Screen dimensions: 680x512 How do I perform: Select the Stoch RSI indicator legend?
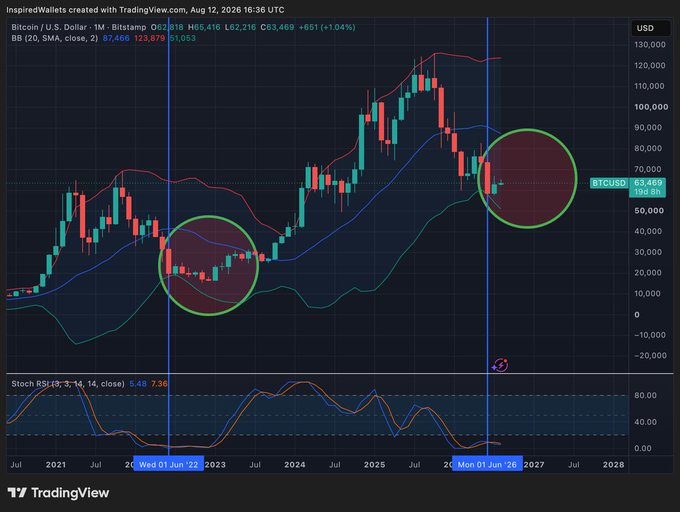tap(68, 384)
